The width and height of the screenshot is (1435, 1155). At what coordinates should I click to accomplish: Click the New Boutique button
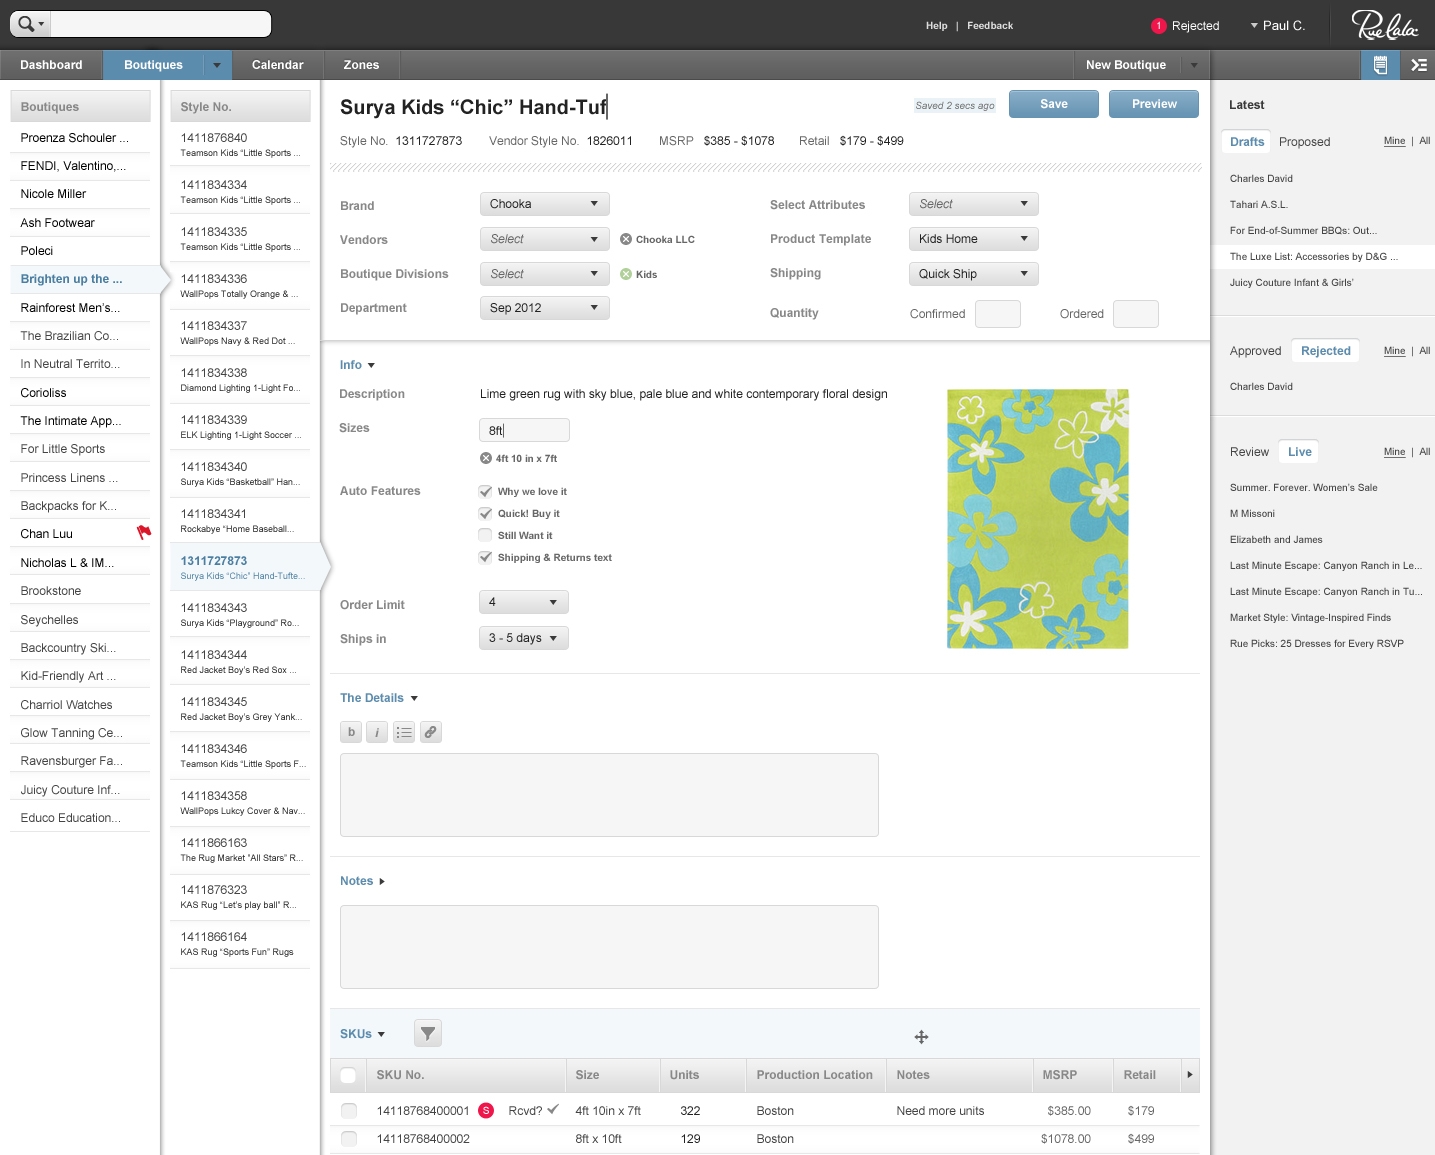[1126, 65]
